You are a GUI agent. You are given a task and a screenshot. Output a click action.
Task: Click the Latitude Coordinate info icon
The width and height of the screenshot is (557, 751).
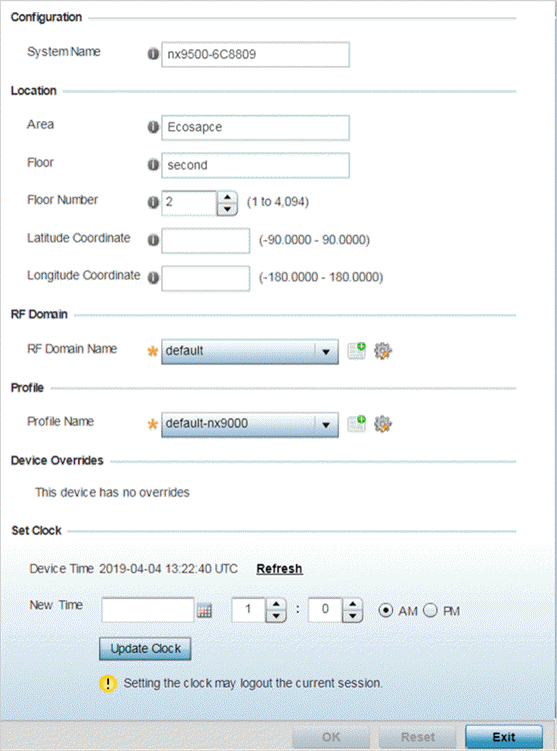(x=153, y=240)
